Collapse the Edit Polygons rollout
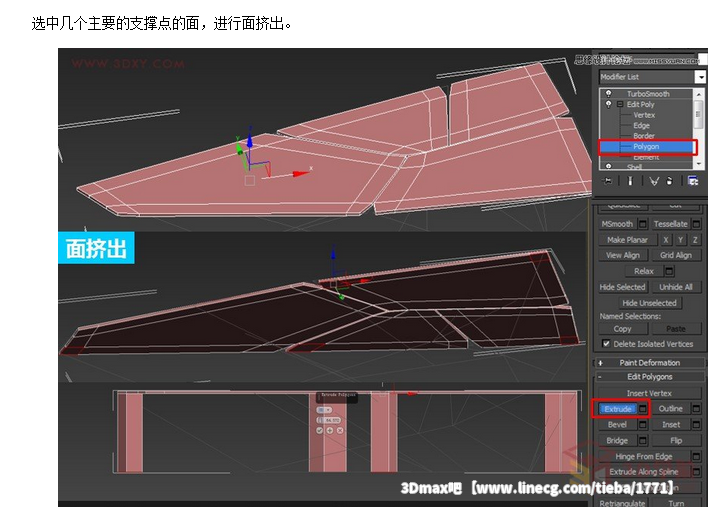Image resolution: width=713 pixels, height=507 pixels. tap(649, 376)
